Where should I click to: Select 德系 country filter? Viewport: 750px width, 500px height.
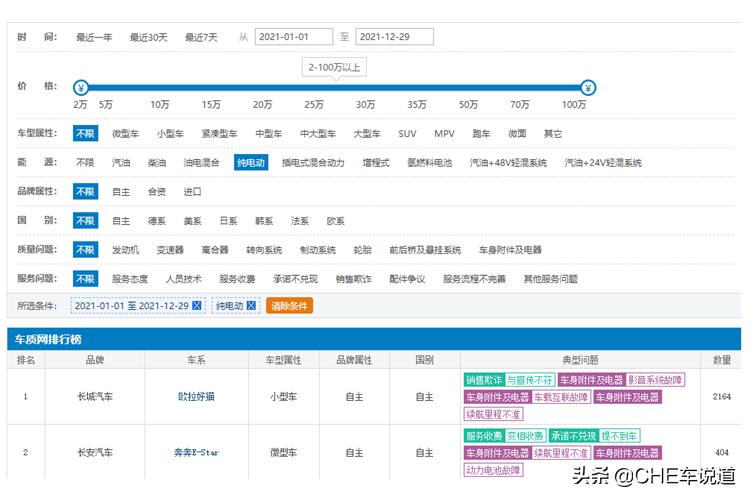pos(157,221)
